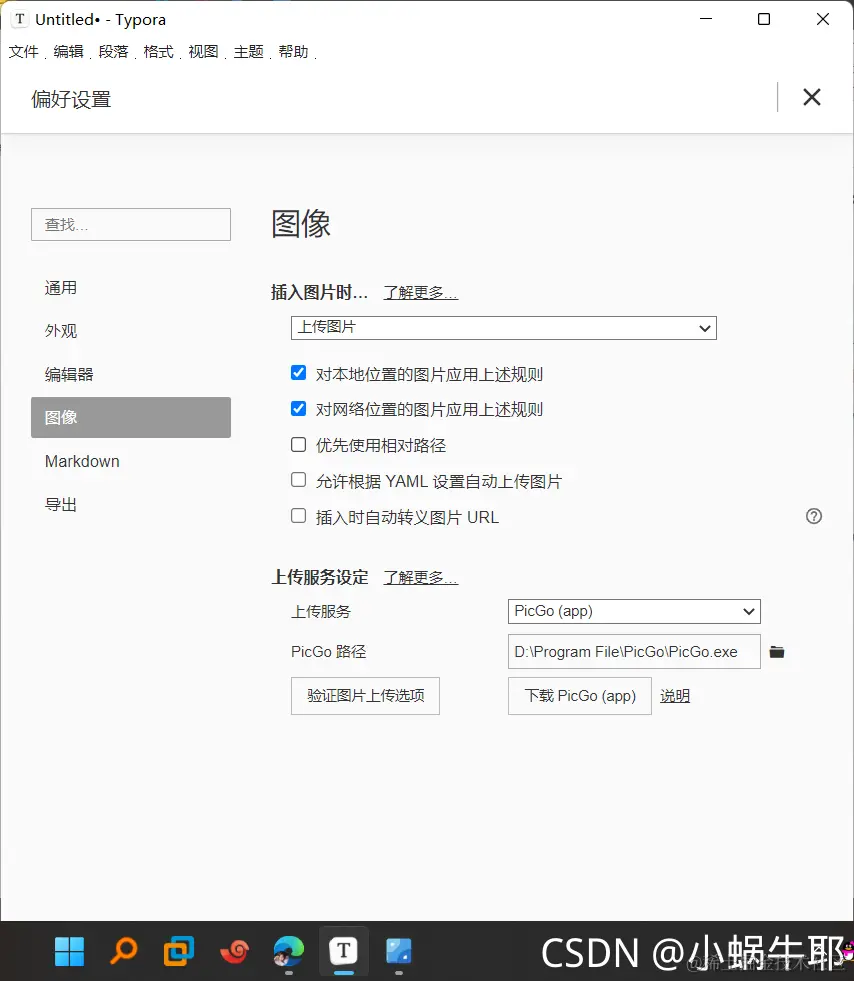Open the 上传服务 dropdown showing PicGo

633,611
